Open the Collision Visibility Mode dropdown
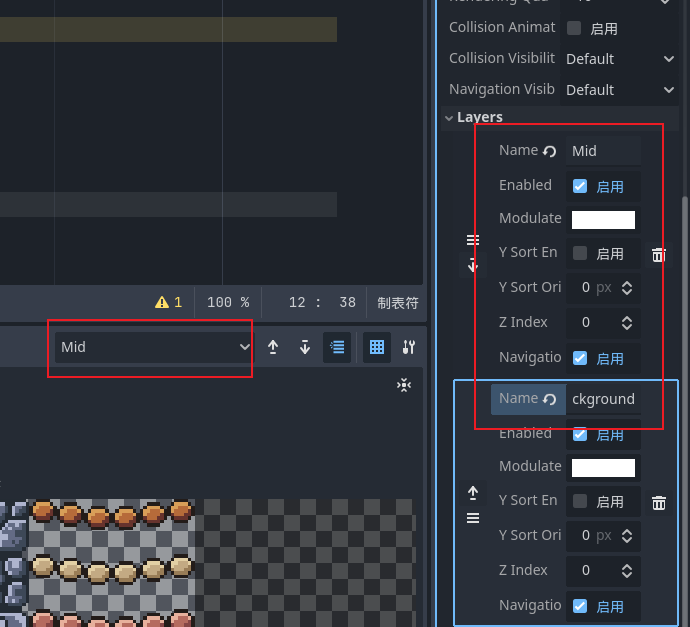Viewport: 690px width, 627px height. [x=620, y=59]
